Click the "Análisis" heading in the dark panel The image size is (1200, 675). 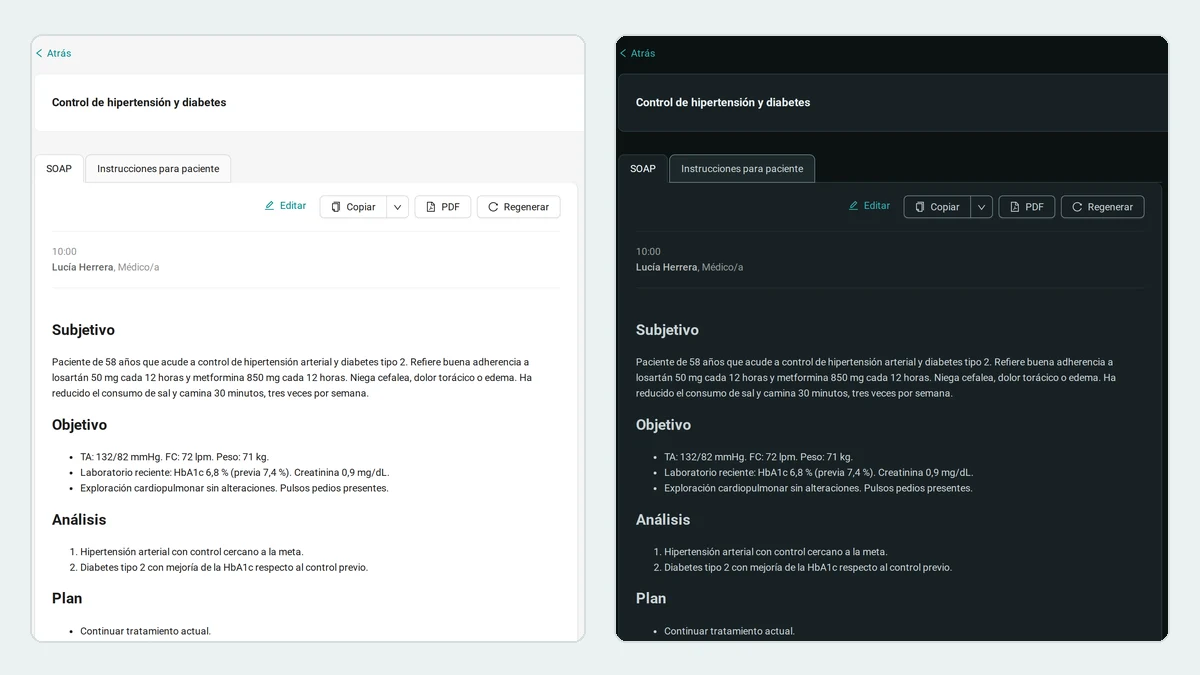pos(663,520)
